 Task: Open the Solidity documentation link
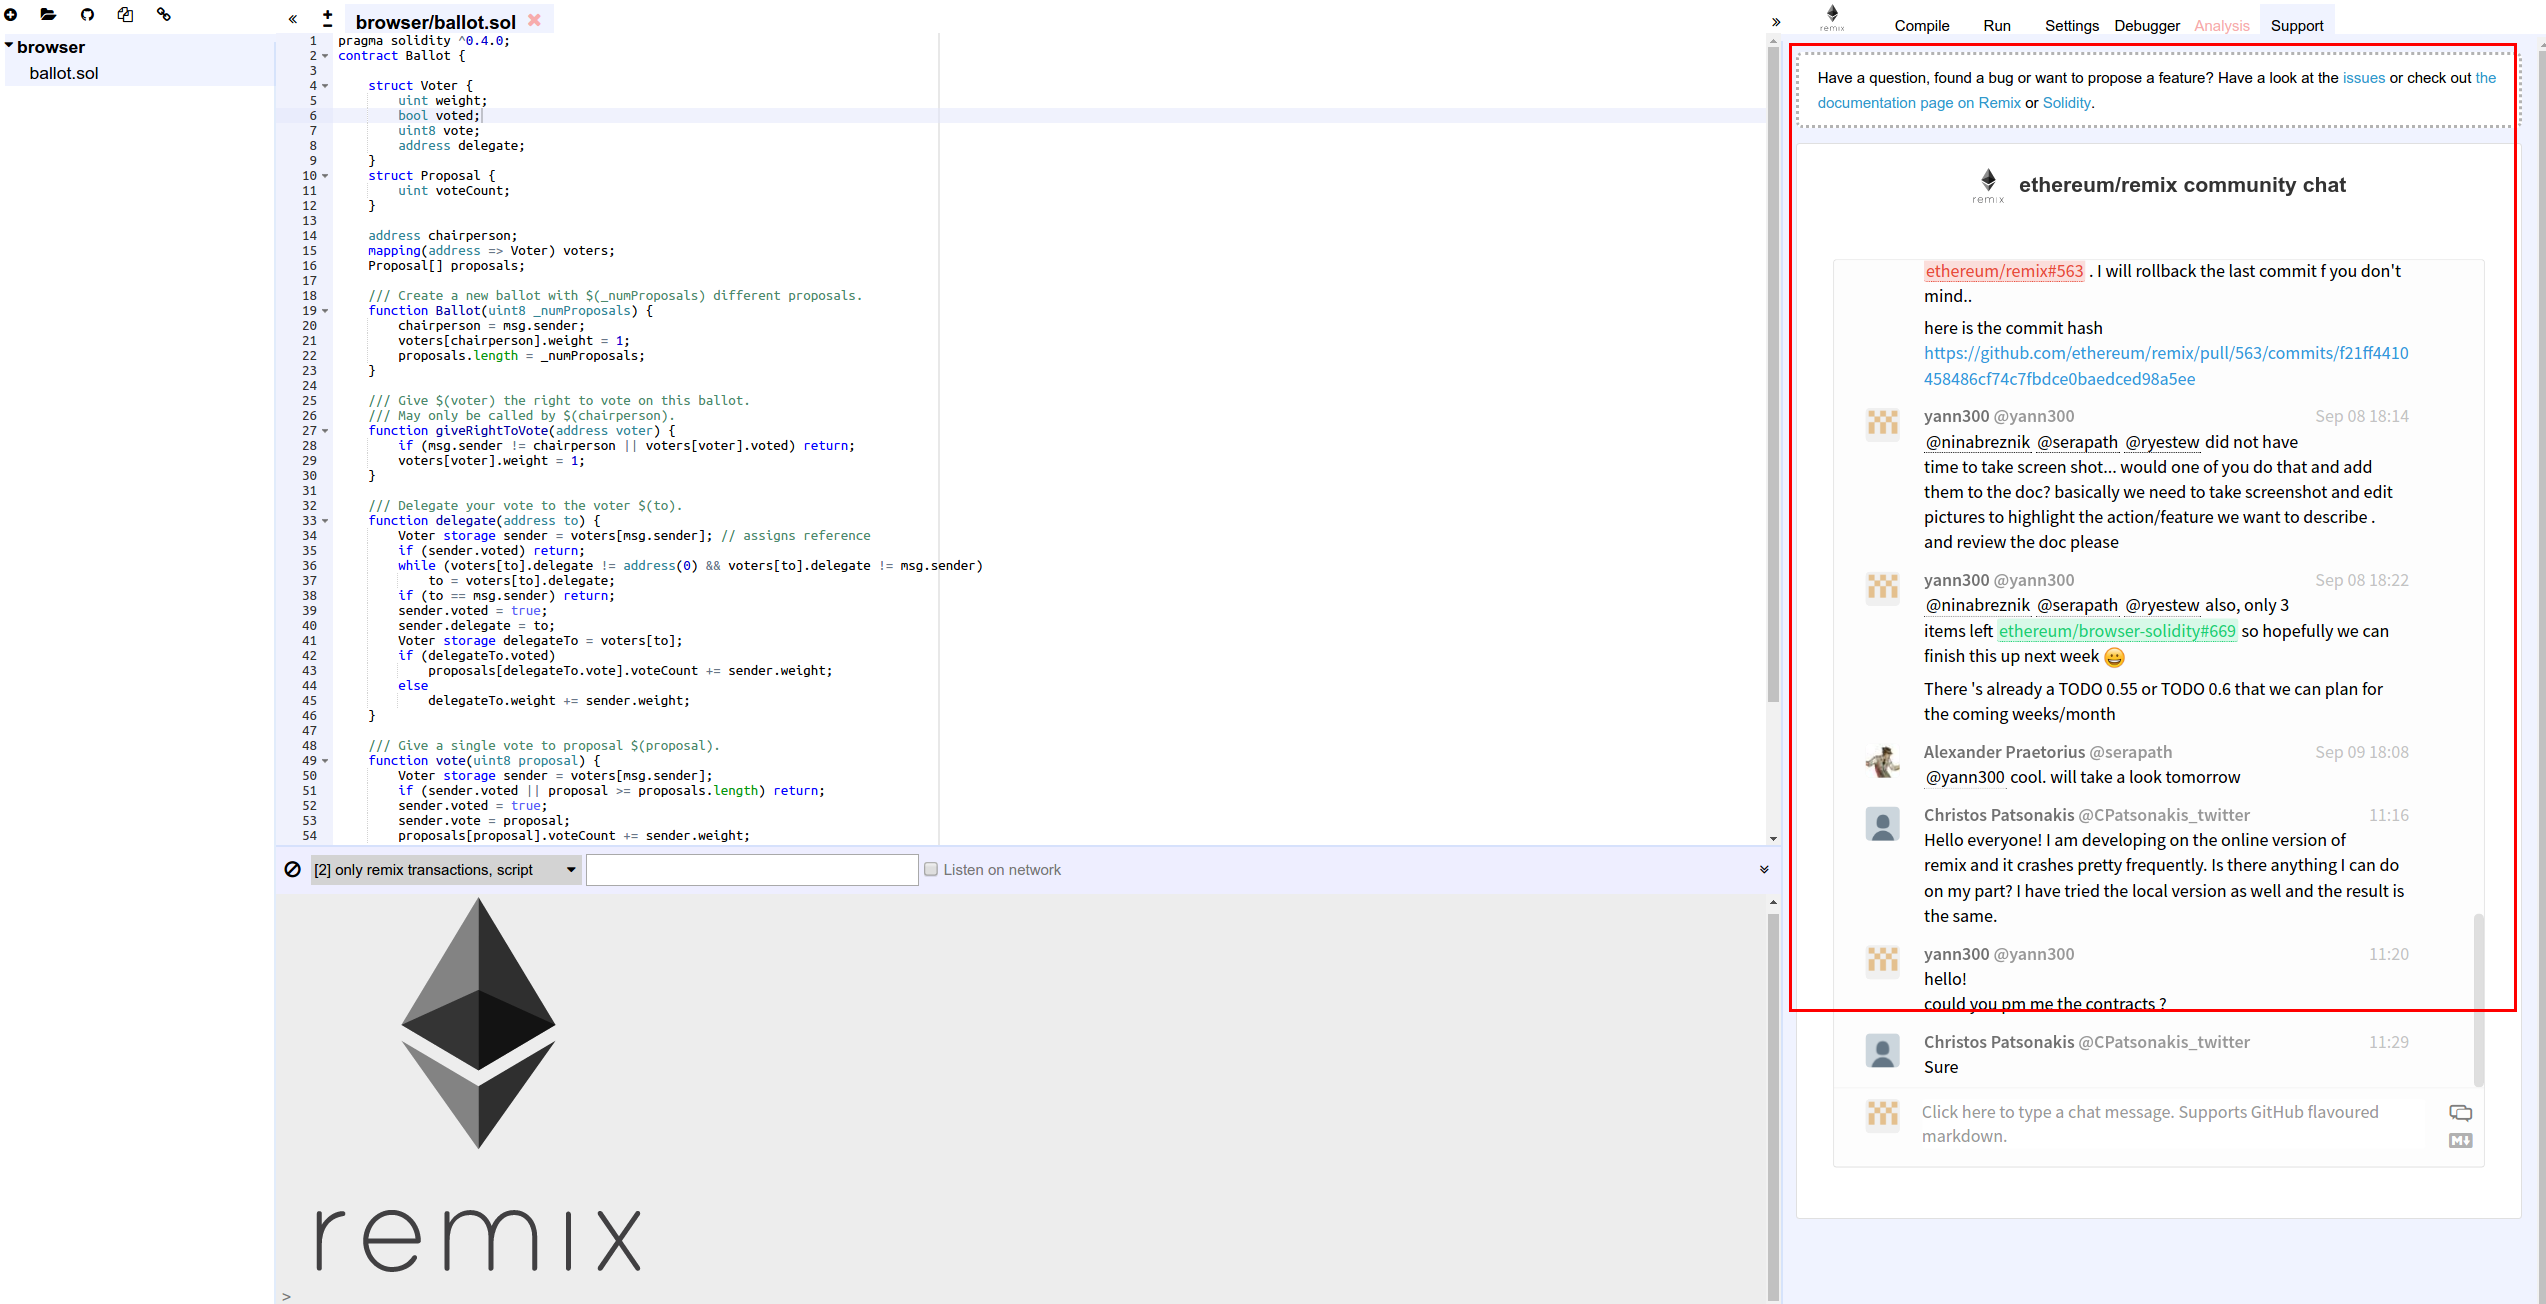[2066, 103]
